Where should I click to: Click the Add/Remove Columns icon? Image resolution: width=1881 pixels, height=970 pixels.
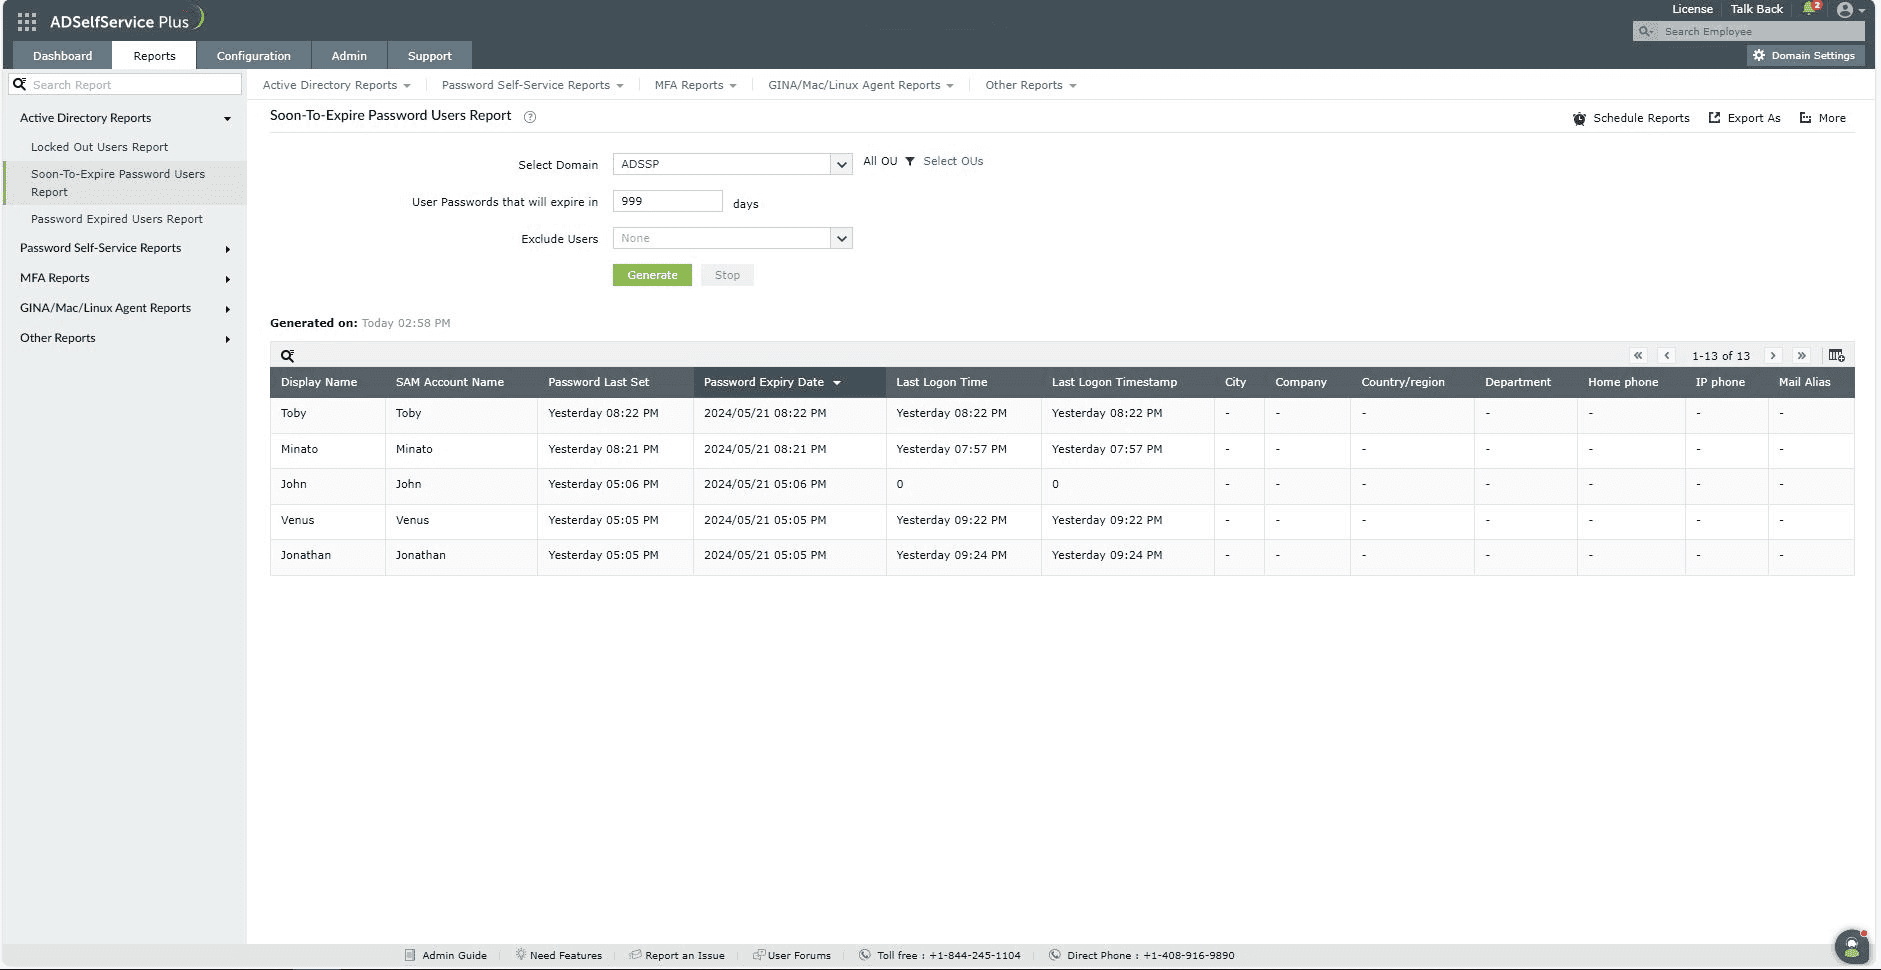pyautogui.click(x=1836, y=355)
